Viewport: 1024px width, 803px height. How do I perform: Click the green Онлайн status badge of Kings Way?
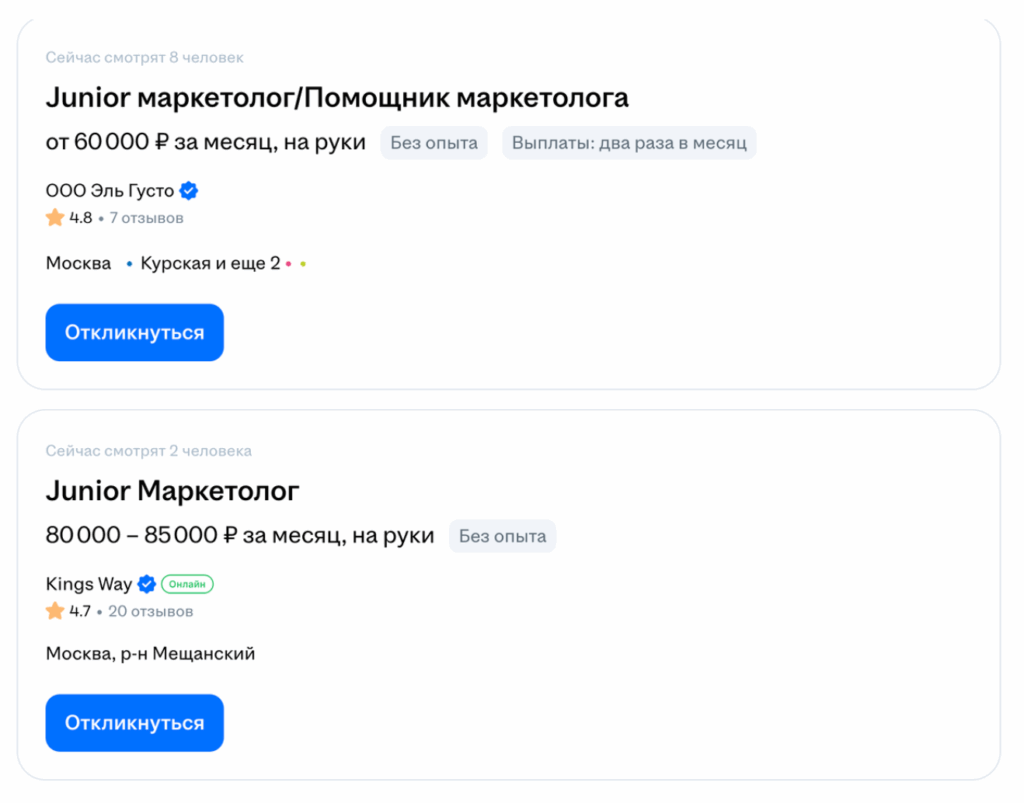coord(187,584)
